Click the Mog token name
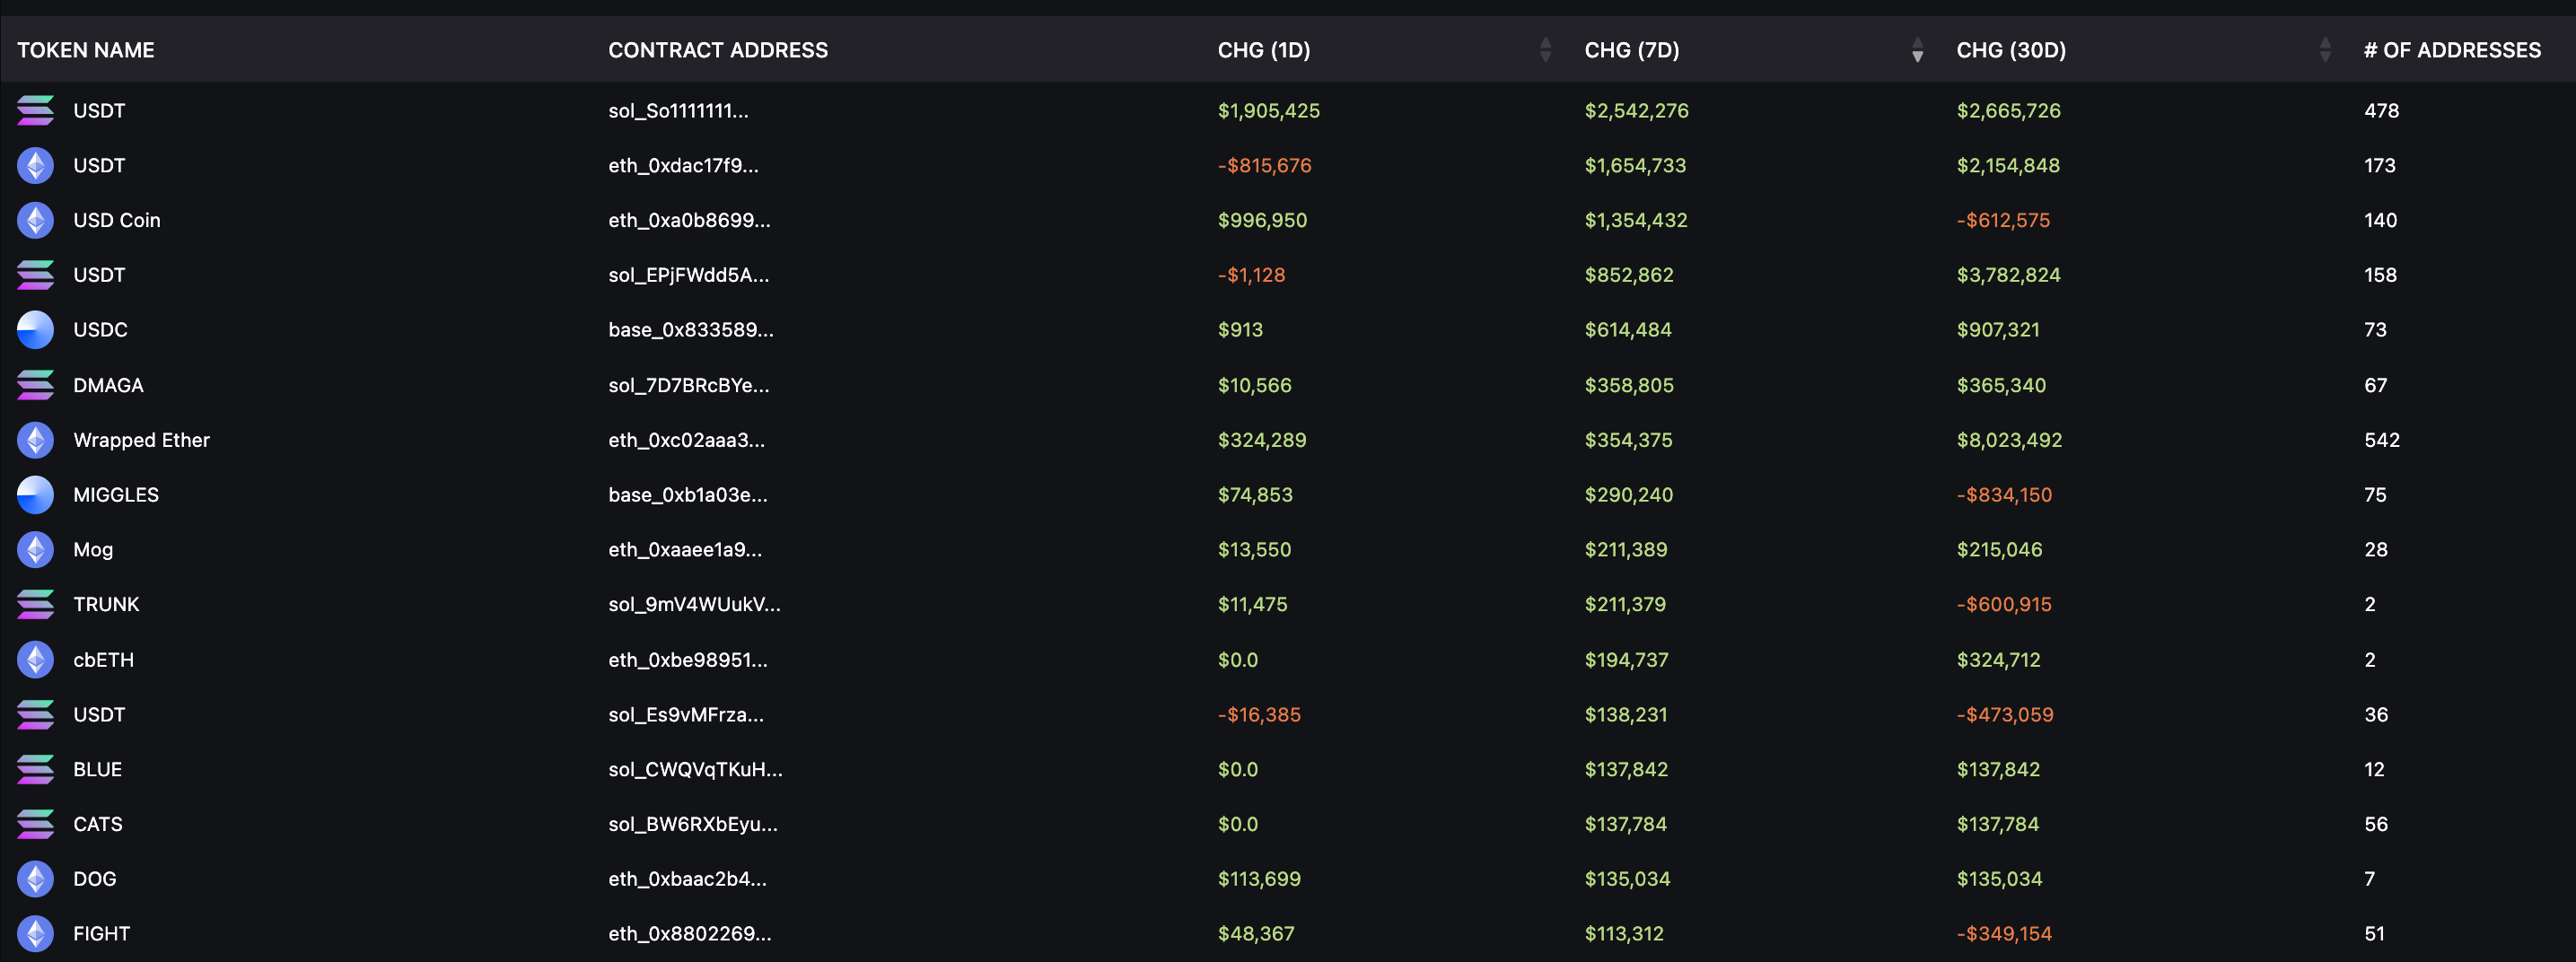The image size is (2576, 962). coord(93,550)
